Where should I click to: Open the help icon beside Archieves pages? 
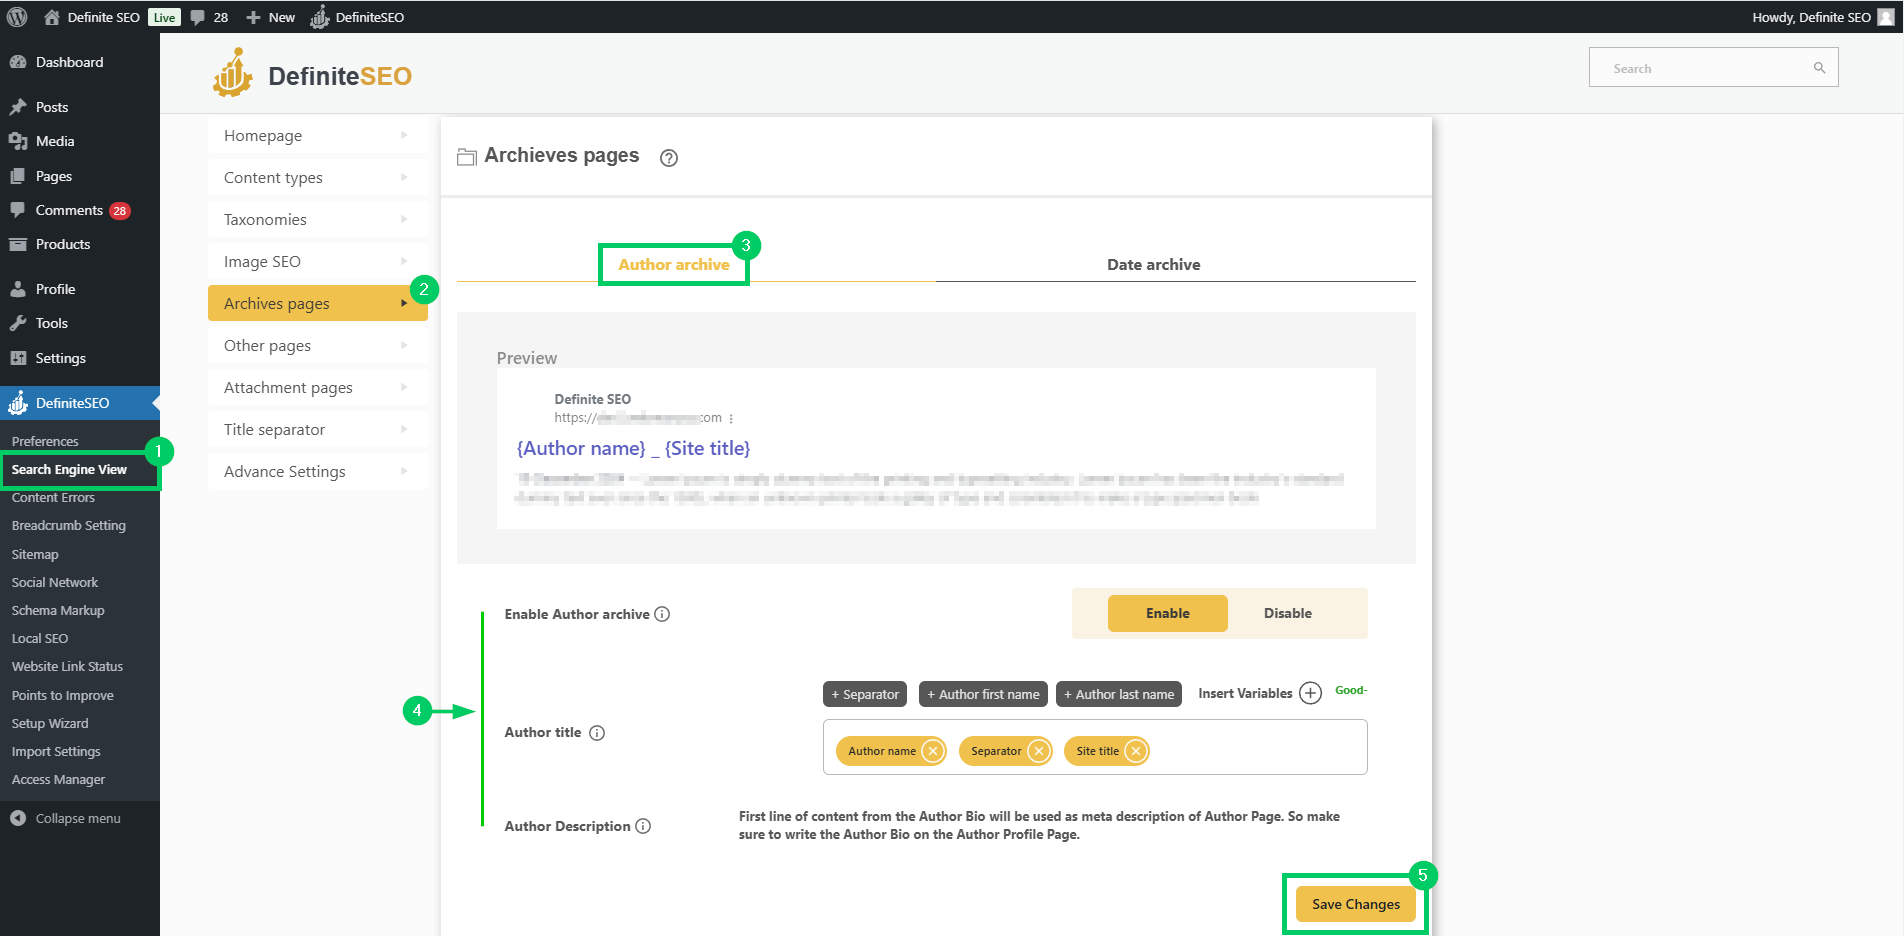(x=669, y=158)
